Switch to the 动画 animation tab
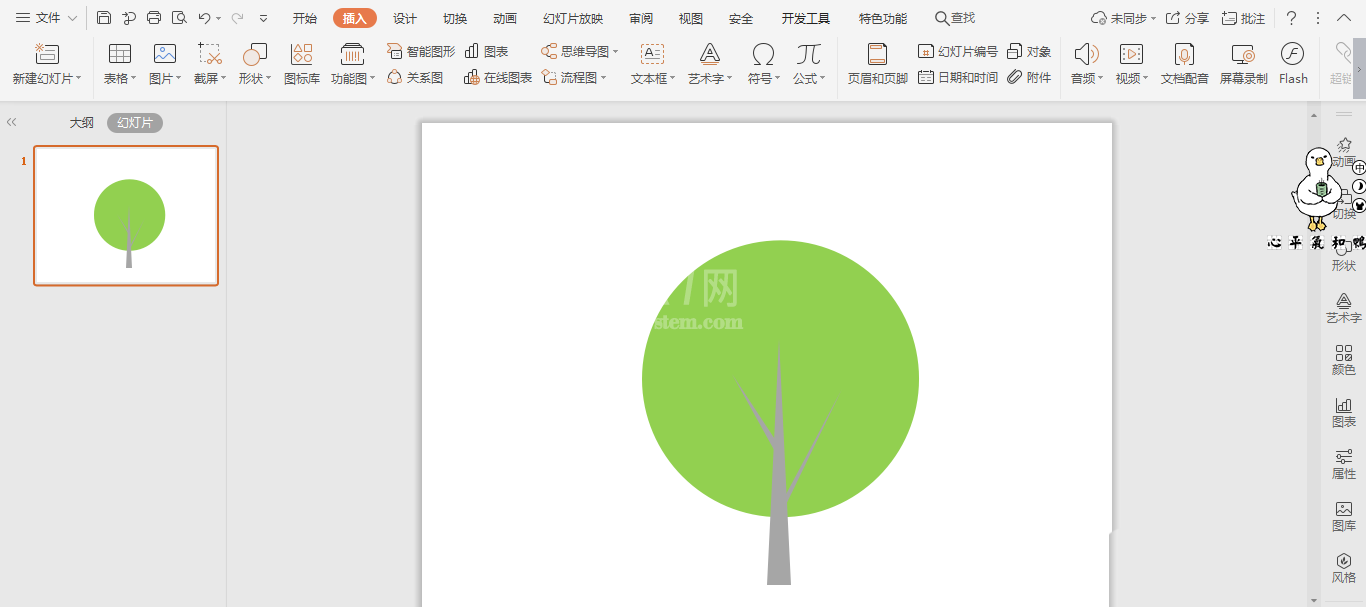The width and height of the screenshot is (1366, 607). tap(505, 18)
